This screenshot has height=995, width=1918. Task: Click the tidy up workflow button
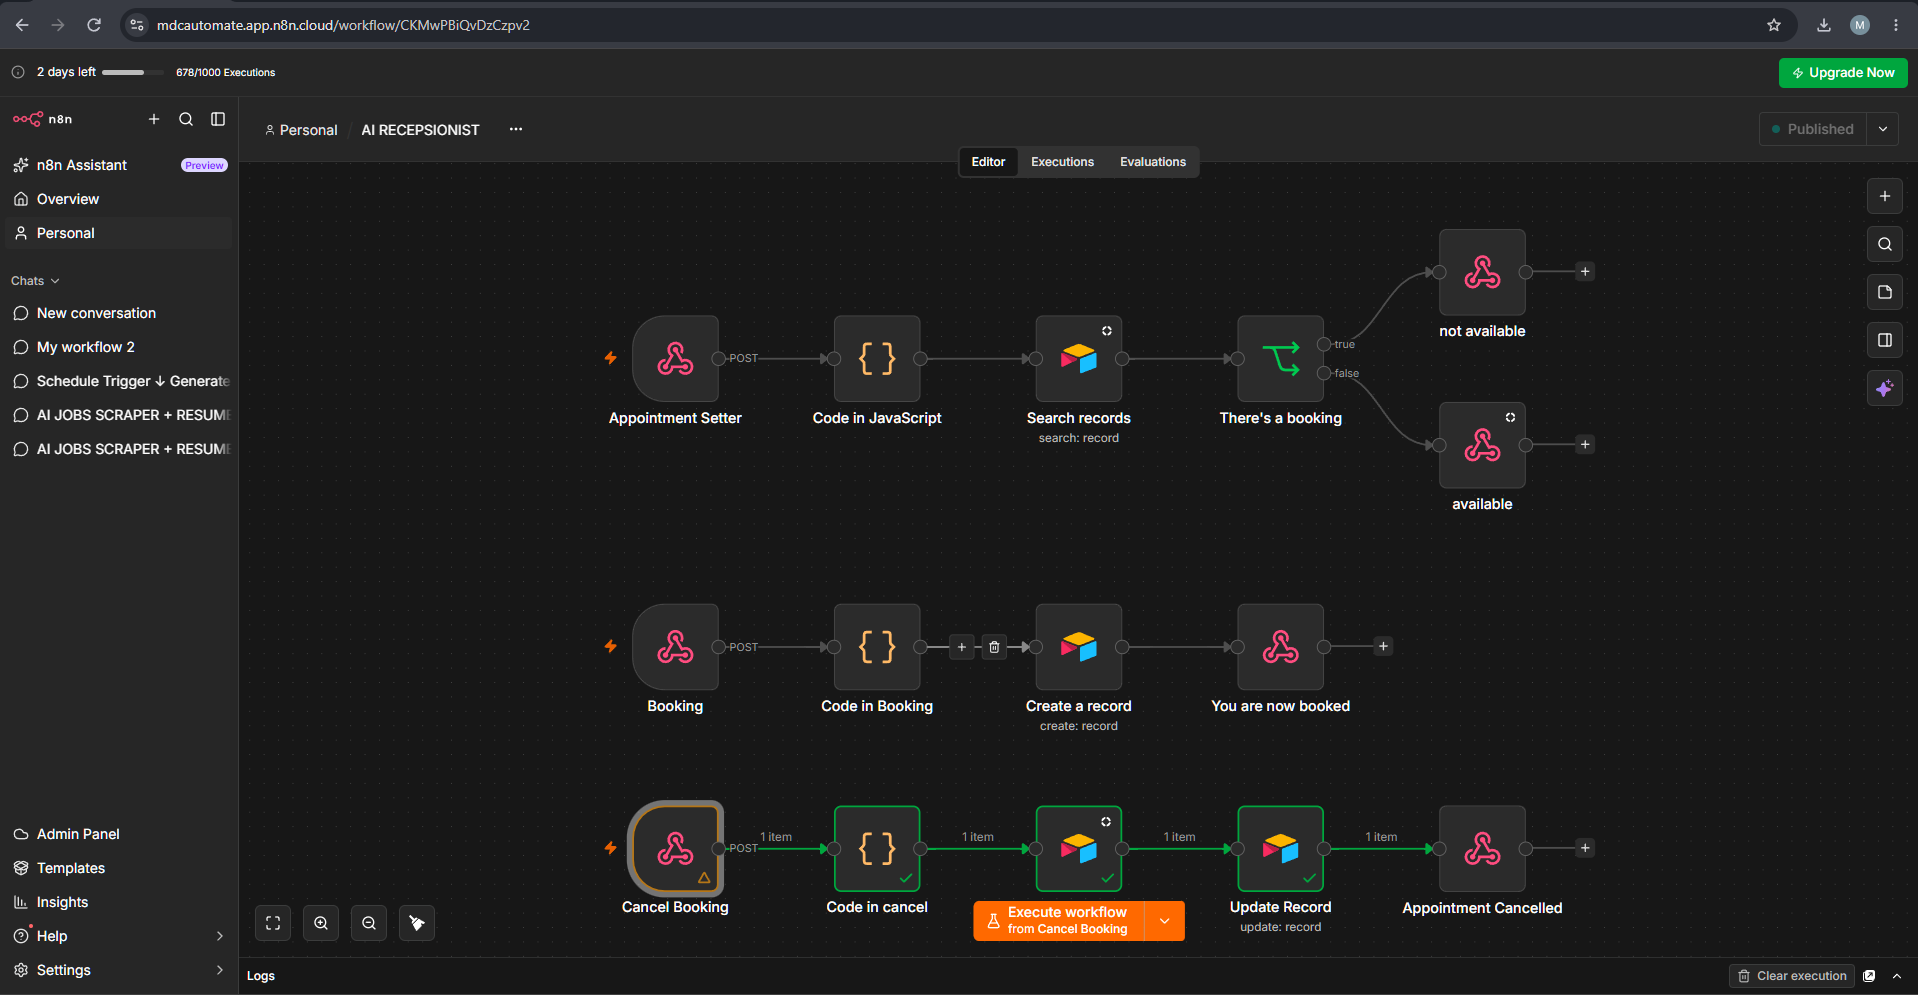coord(417,923)
